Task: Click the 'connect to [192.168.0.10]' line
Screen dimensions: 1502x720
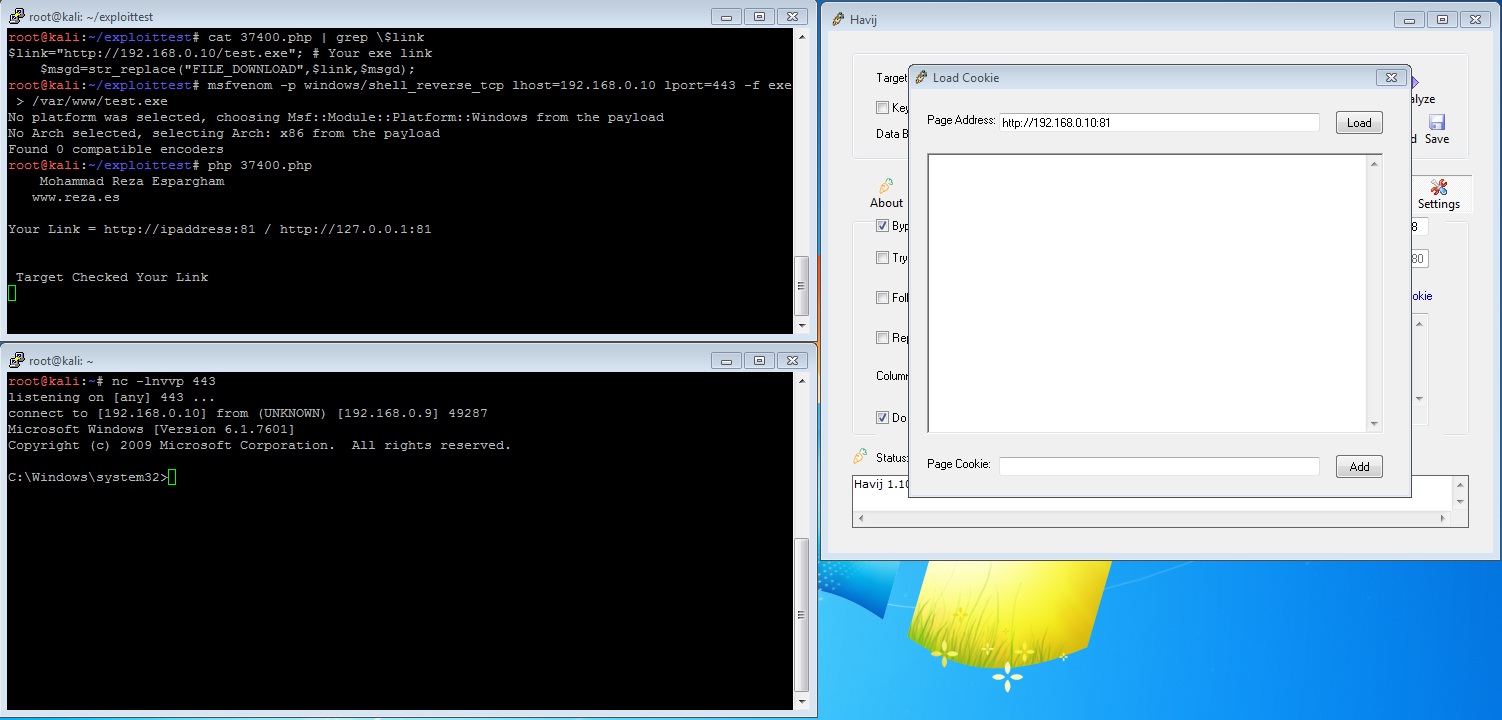Action: 248,413
